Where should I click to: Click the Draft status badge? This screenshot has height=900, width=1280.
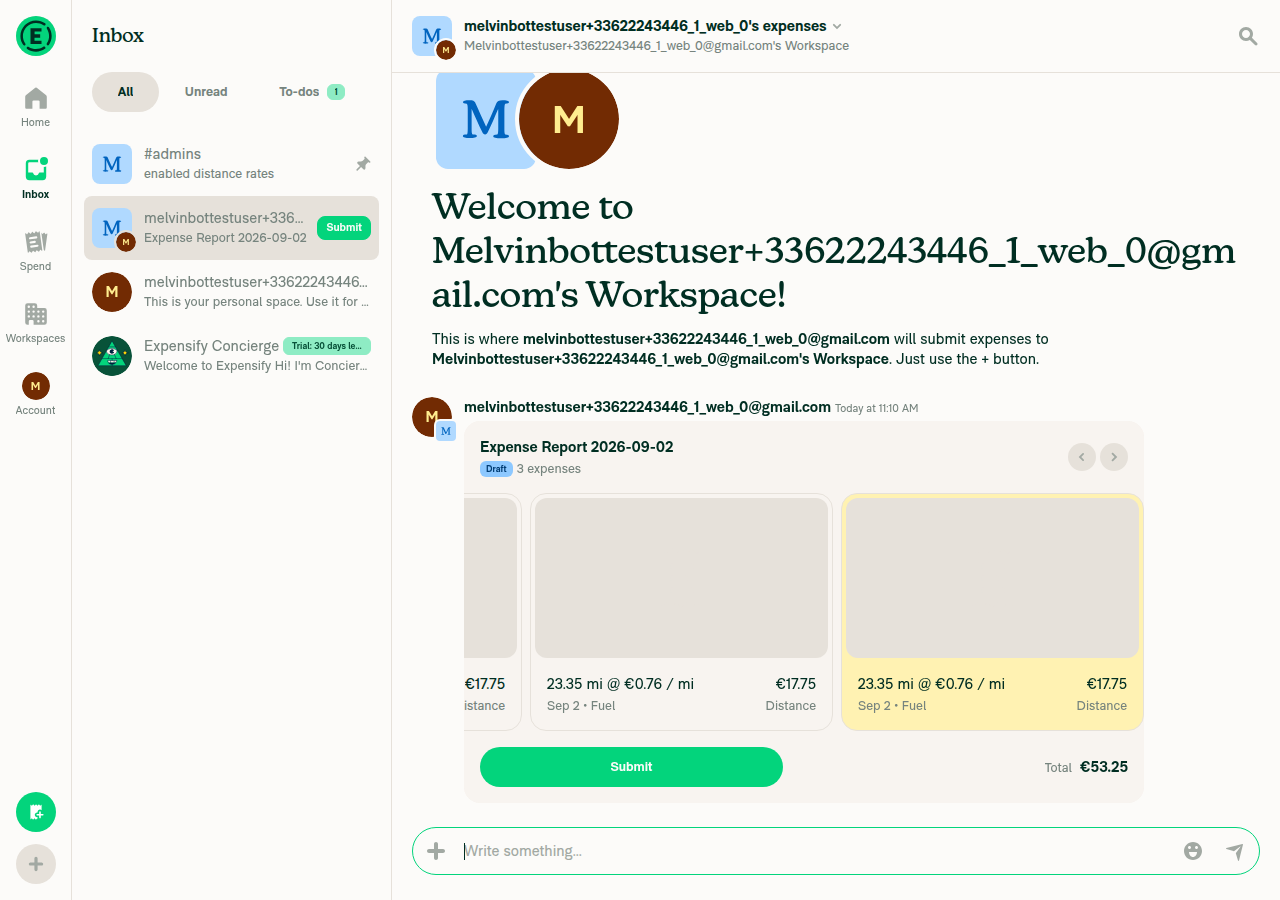(x=496, y=469)
